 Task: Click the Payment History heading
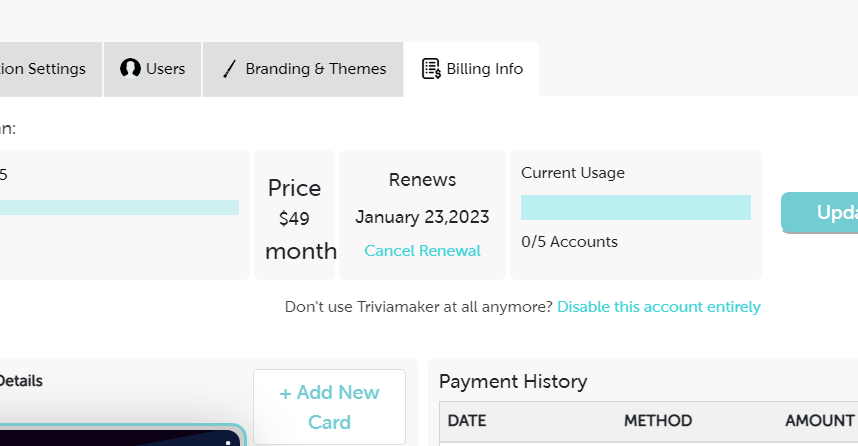click(513, 381)
